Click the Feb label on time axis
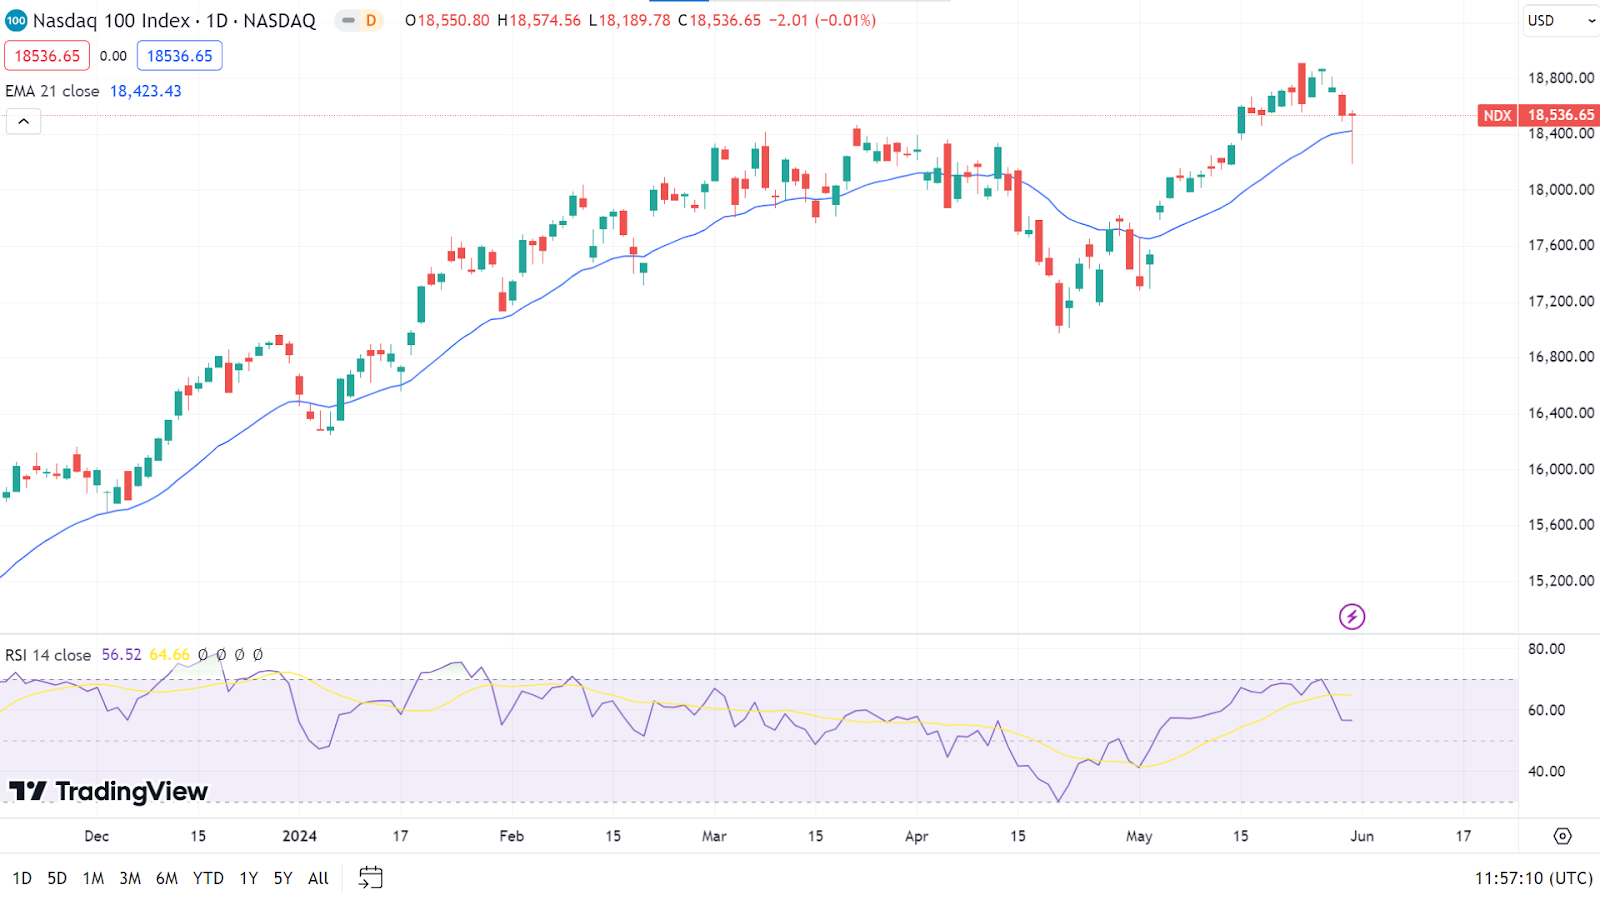 512,836
